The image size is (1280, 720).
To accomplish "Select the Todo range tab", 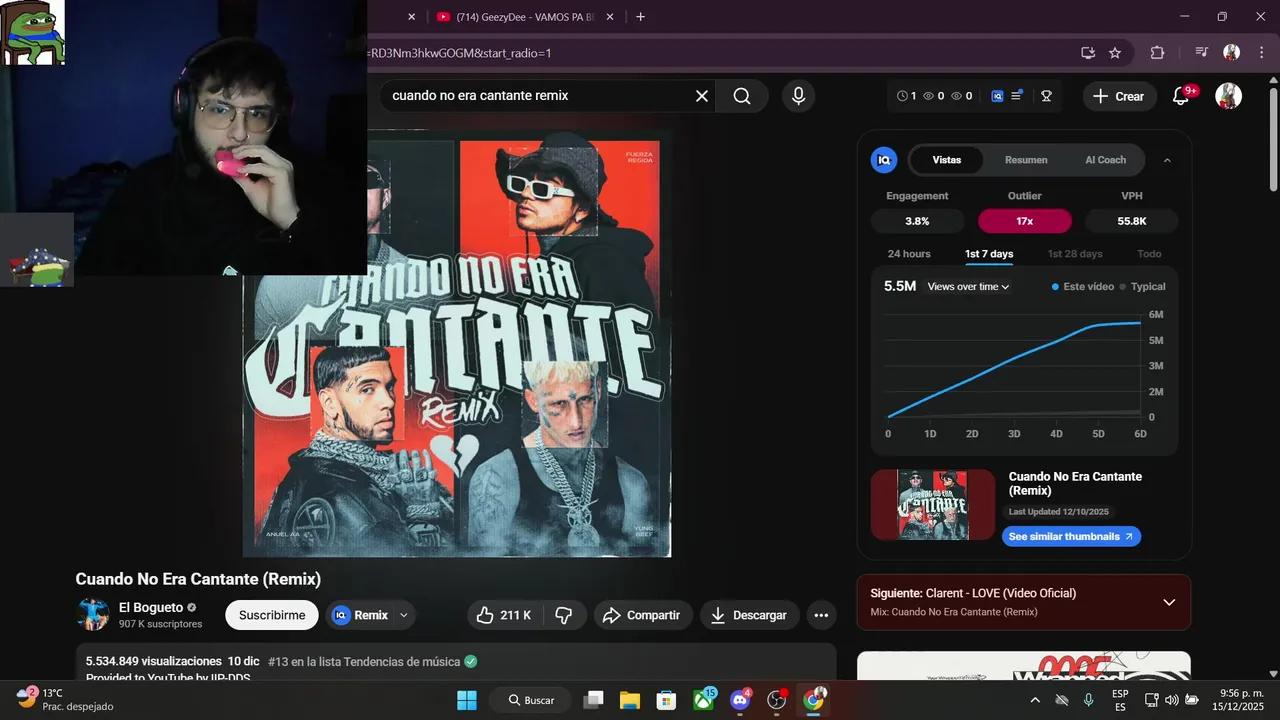I will [1149, 254].
